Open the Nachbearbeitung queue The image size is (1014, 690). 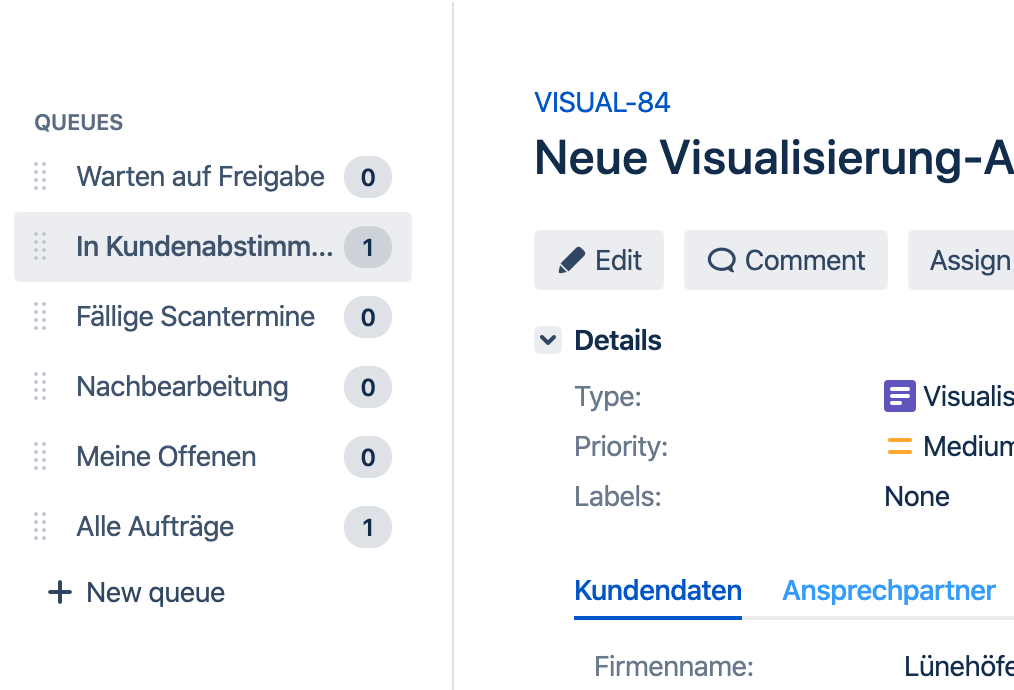click(x=213, y=387)
